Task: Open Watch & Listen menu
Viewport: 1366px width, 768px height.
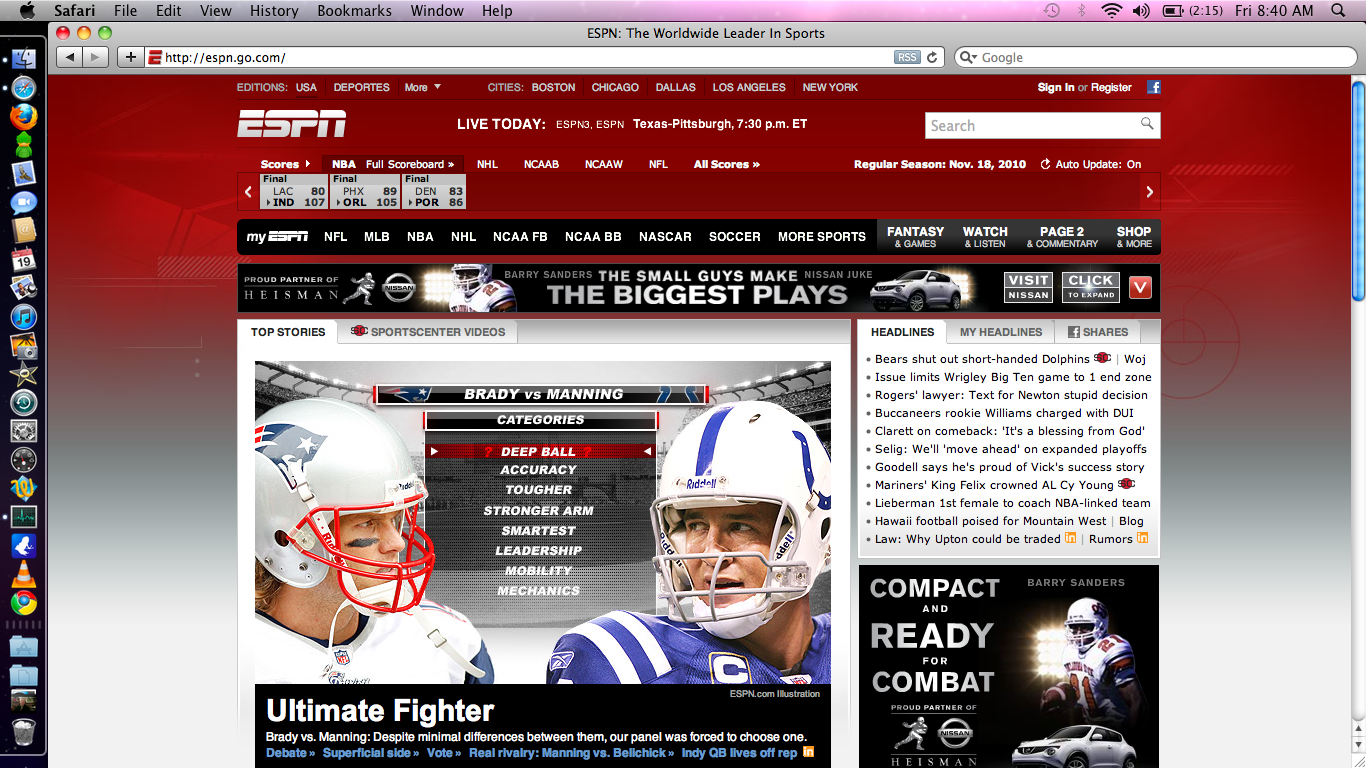Action: [x=985, y=237]
